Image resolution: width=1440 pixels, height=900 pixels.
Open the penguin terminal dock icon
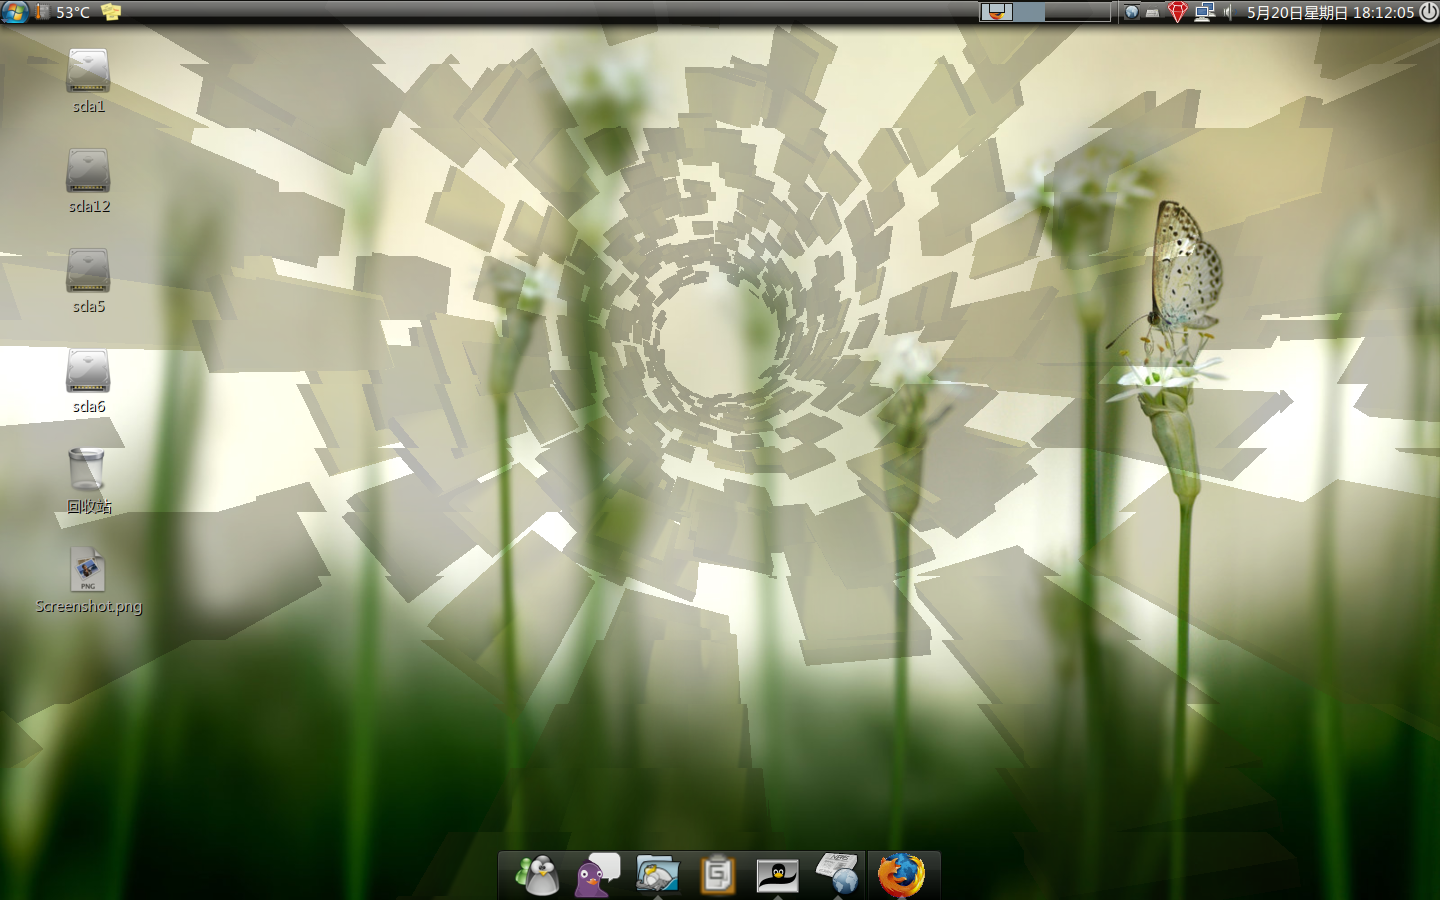[777, 876]
